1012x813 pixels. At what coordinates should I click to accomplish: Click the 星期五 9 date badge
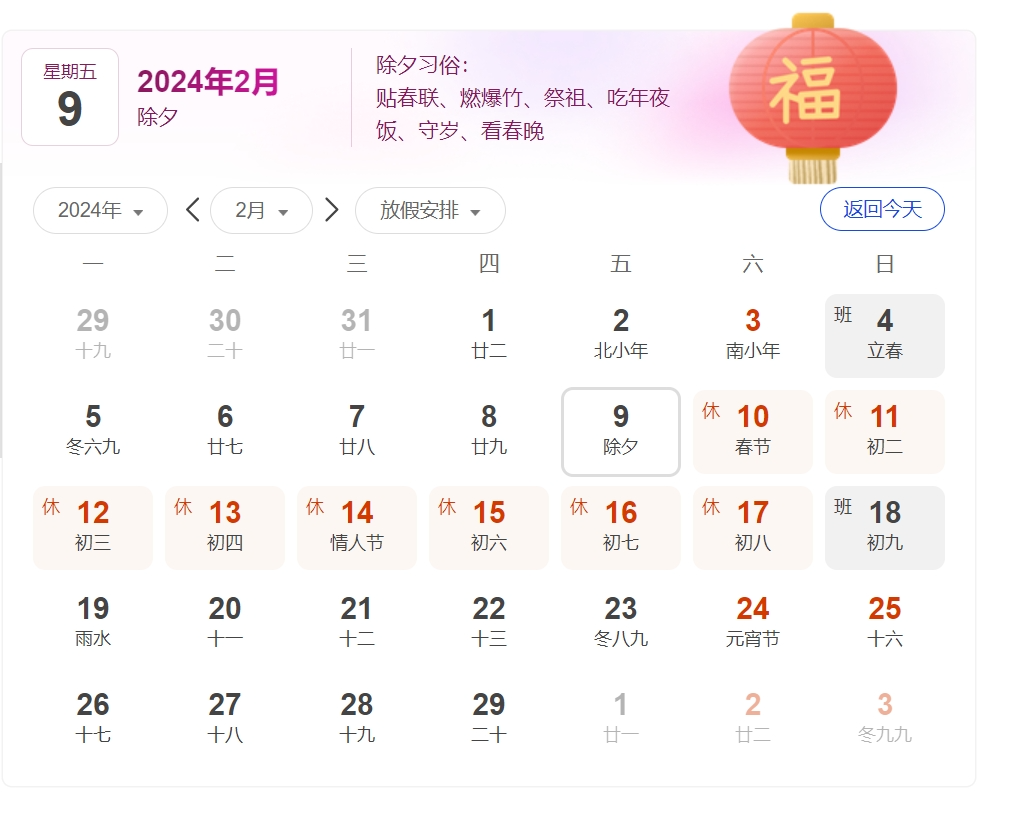click(70, 97)
